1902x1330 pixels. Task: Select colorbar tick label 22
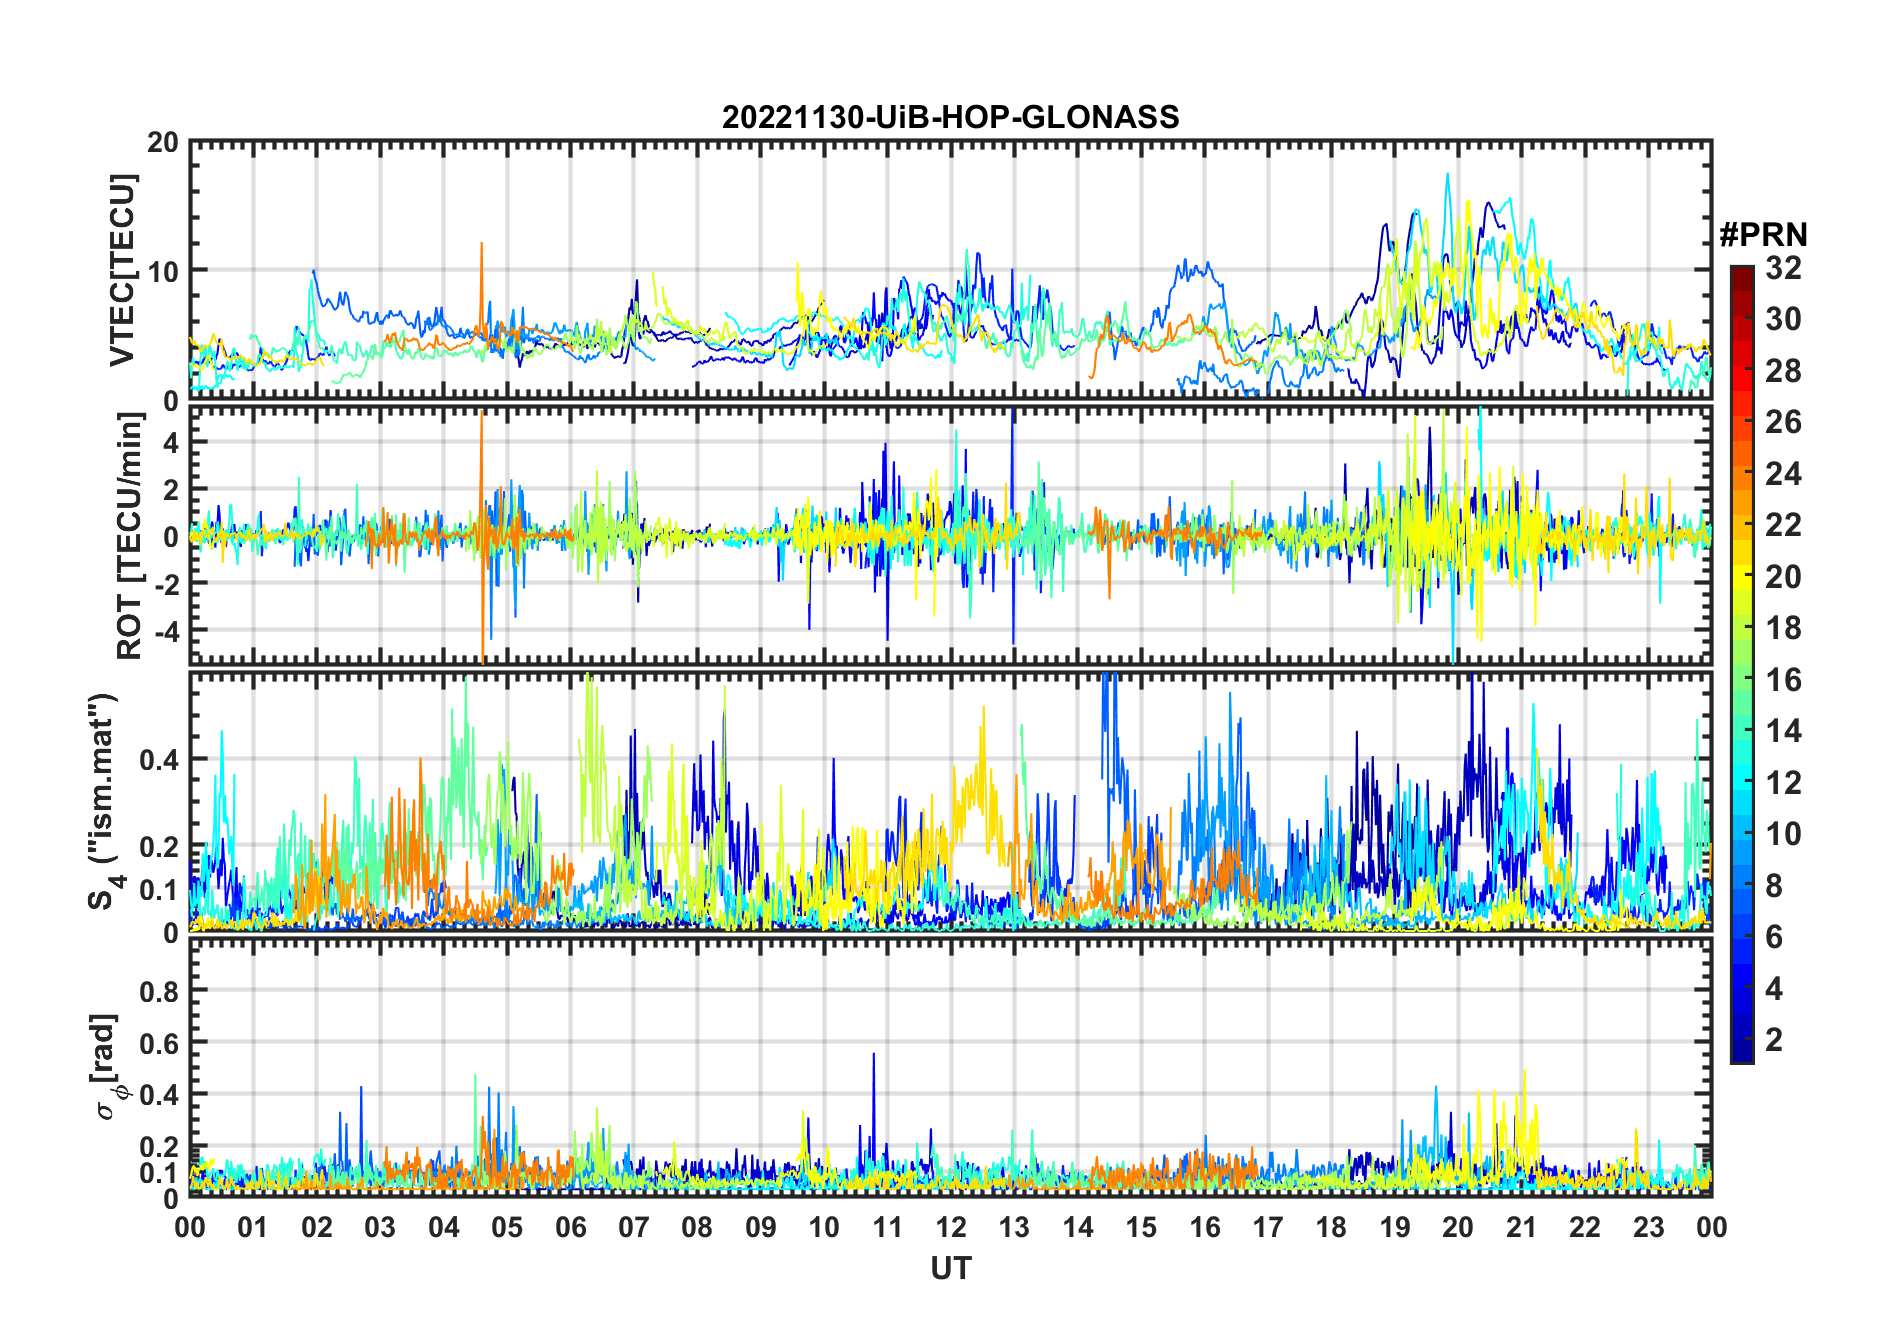pyautogui.click(x=1783, y=525)
